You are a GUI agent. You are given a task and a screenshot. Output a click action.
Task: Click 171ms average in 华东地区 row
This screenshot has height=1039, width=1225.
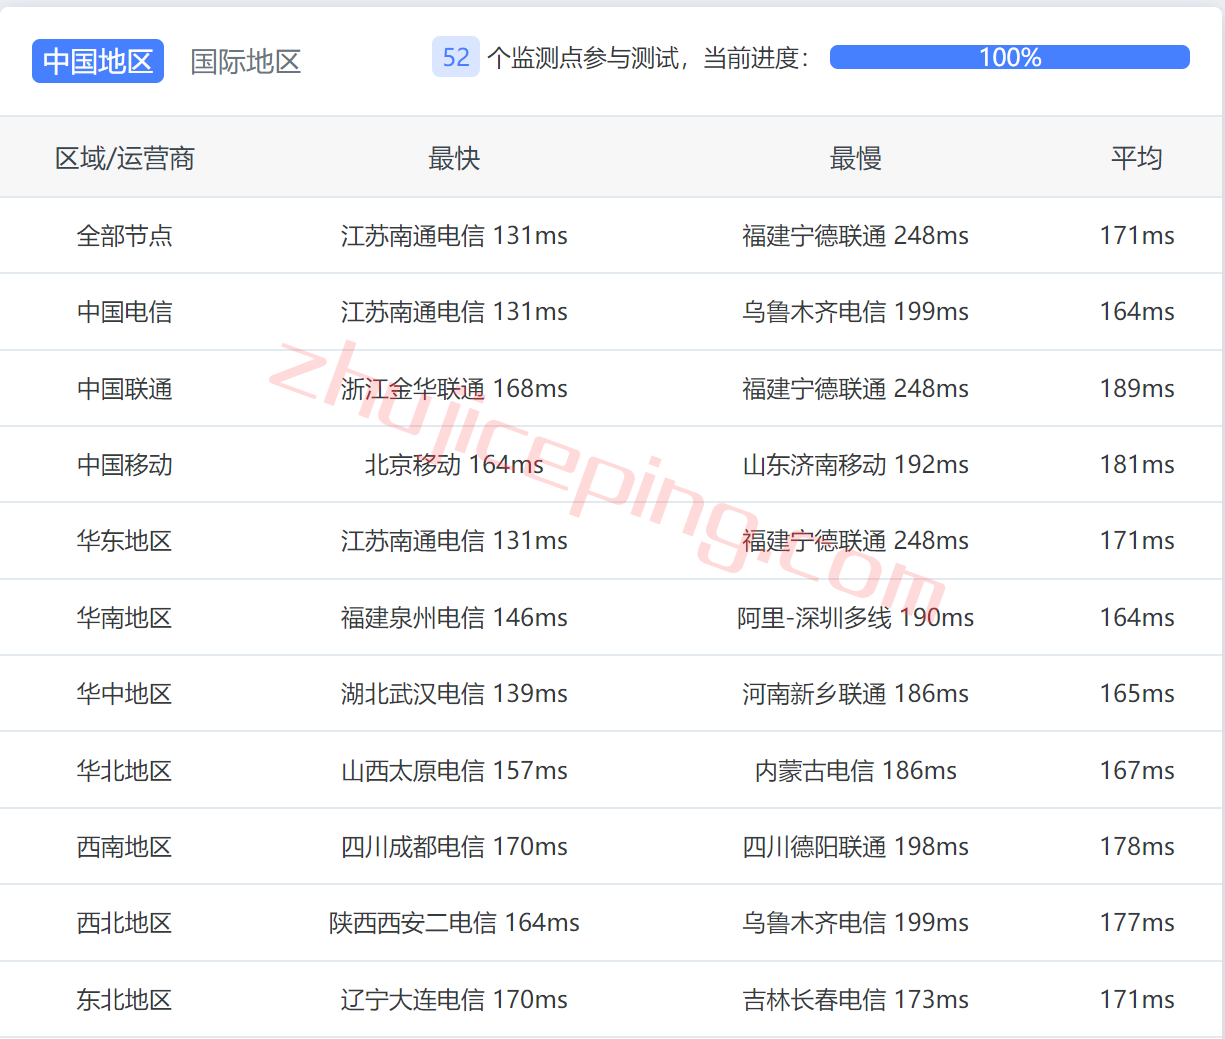click(x=1137, y=541)
